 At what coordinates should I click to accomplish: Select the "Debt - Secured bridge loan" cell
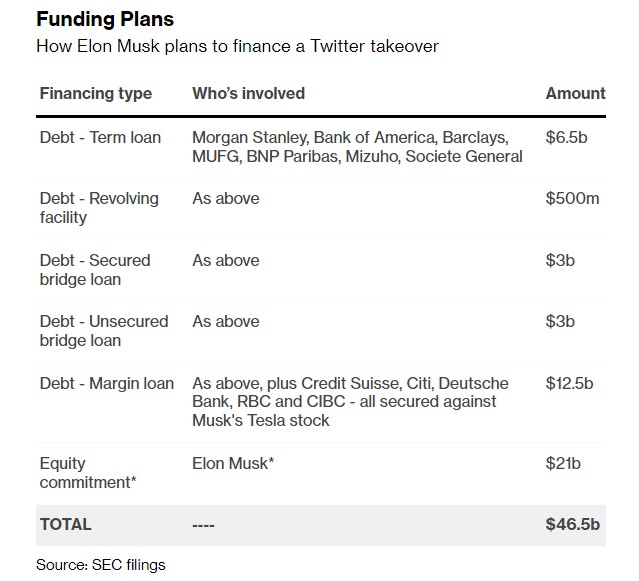pyautogui.click(x=95, y=270)
